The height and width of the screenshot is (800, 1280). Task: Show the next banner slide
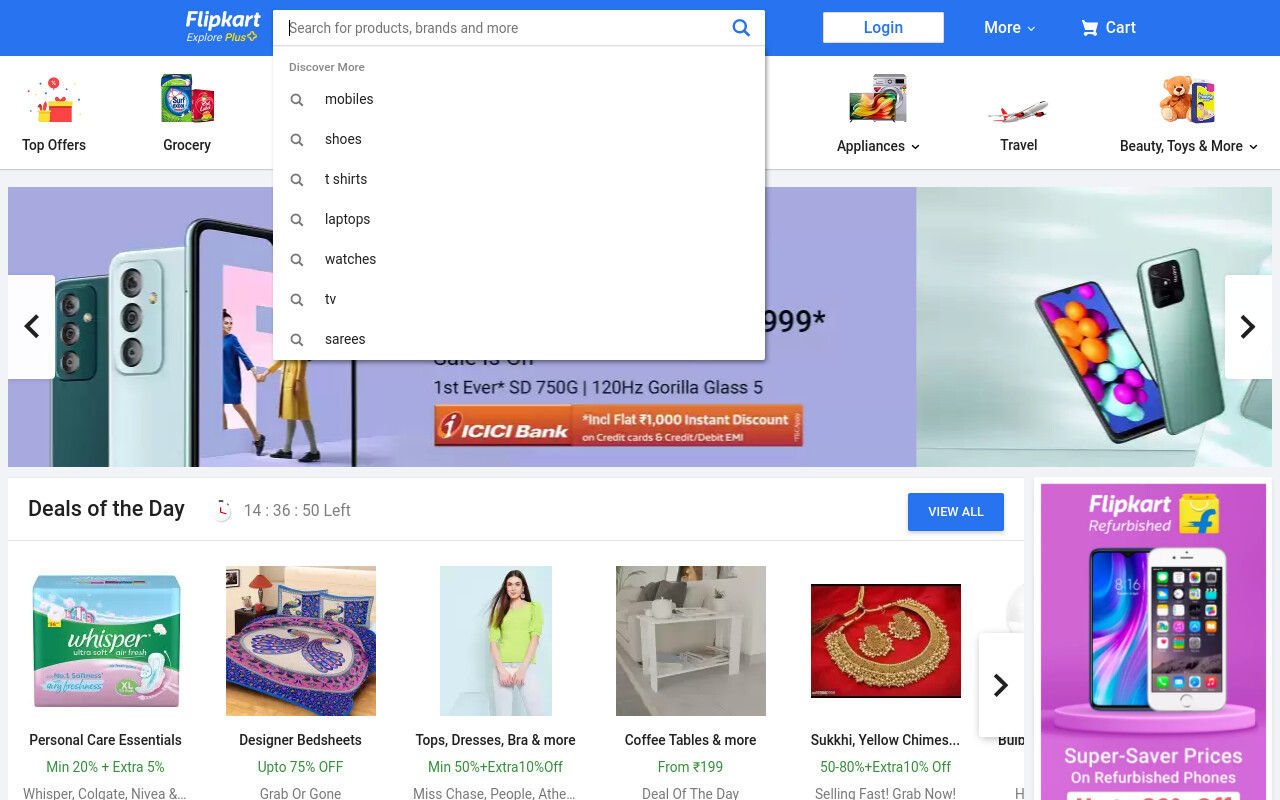click(x=1248, y=327)
